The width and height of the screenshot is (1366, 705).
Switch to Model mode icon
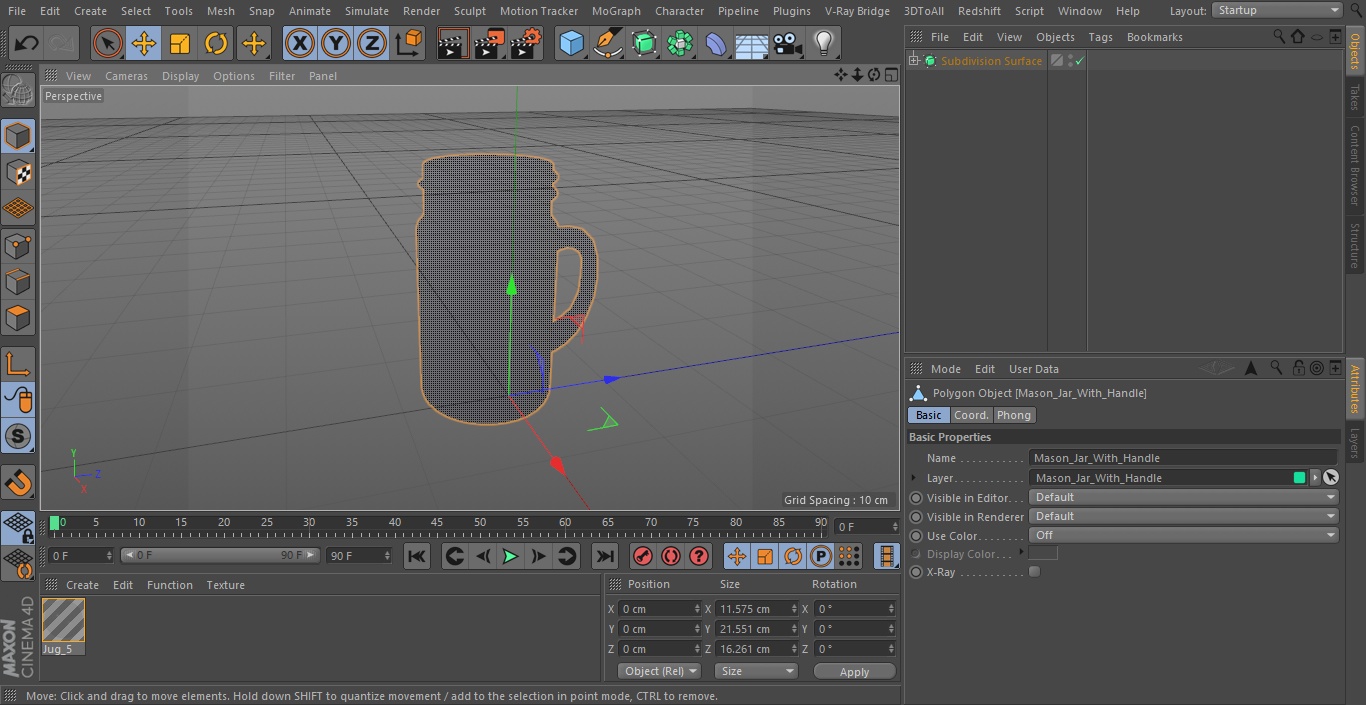18,136
